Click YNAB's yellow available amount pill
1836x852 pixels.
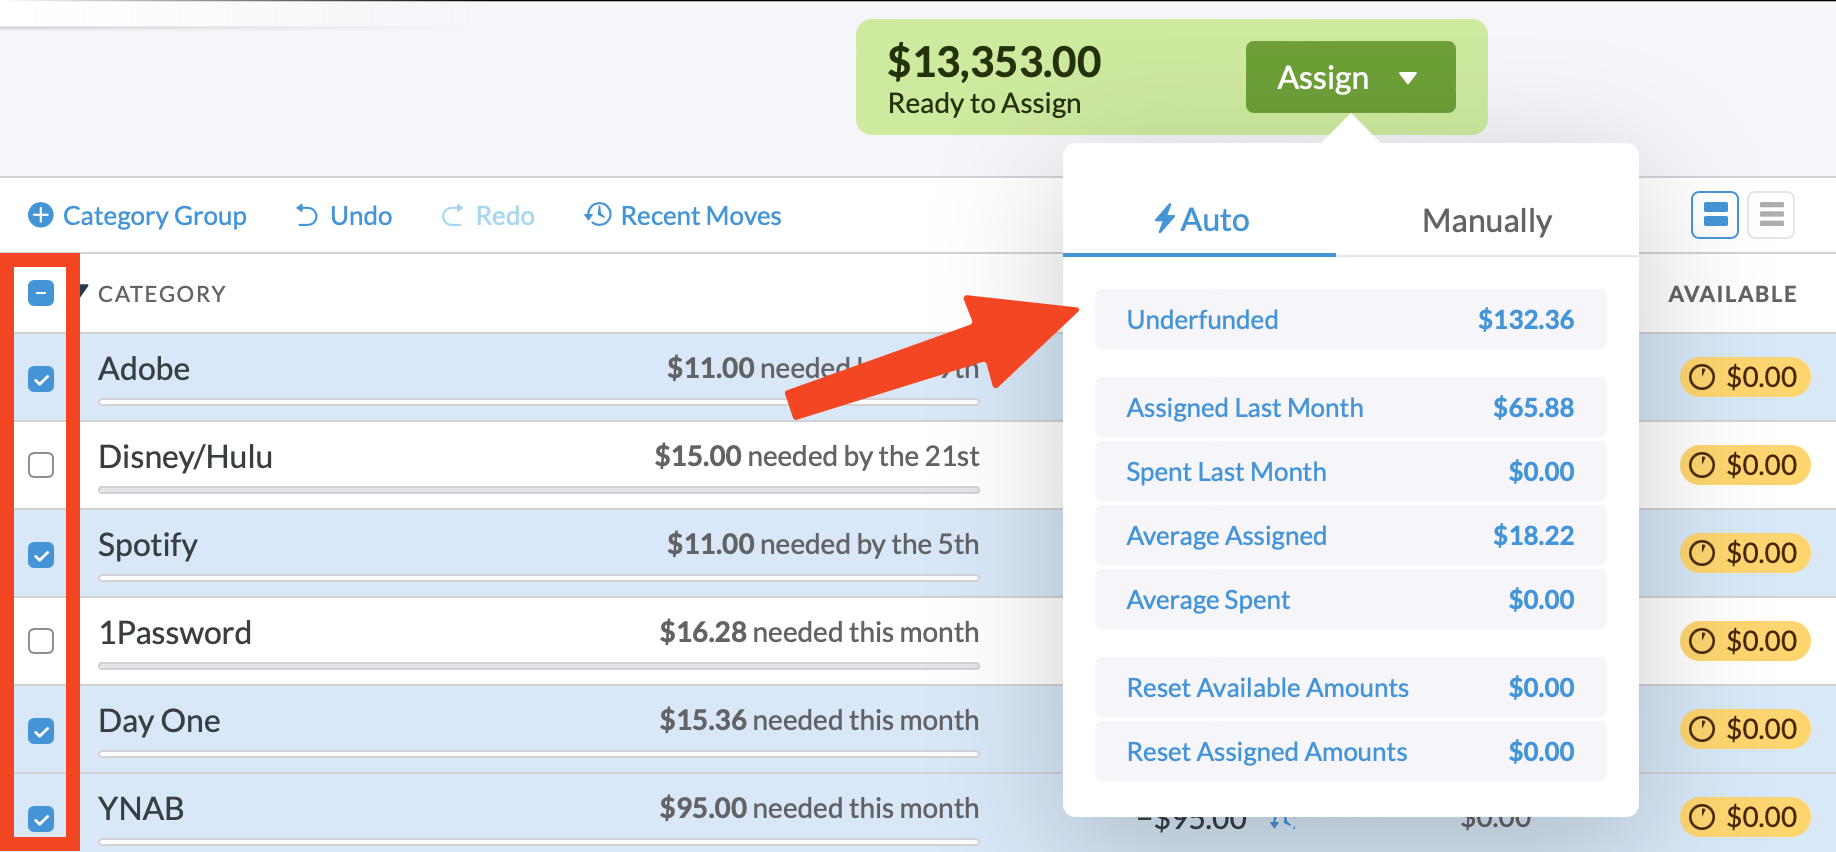pos(1744,816)
